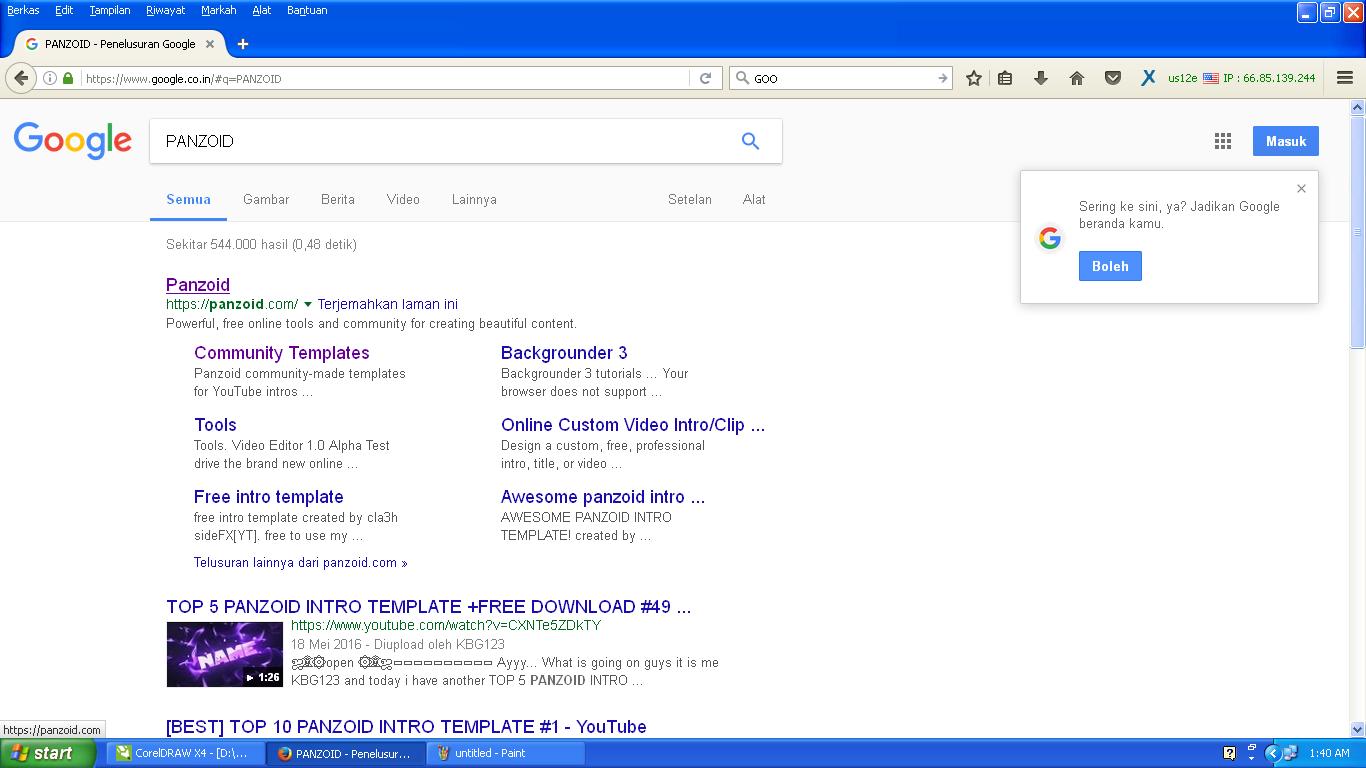Click the page scrollbar down arrow
Screen dimensions: 1366x768
click(1357, 729)
